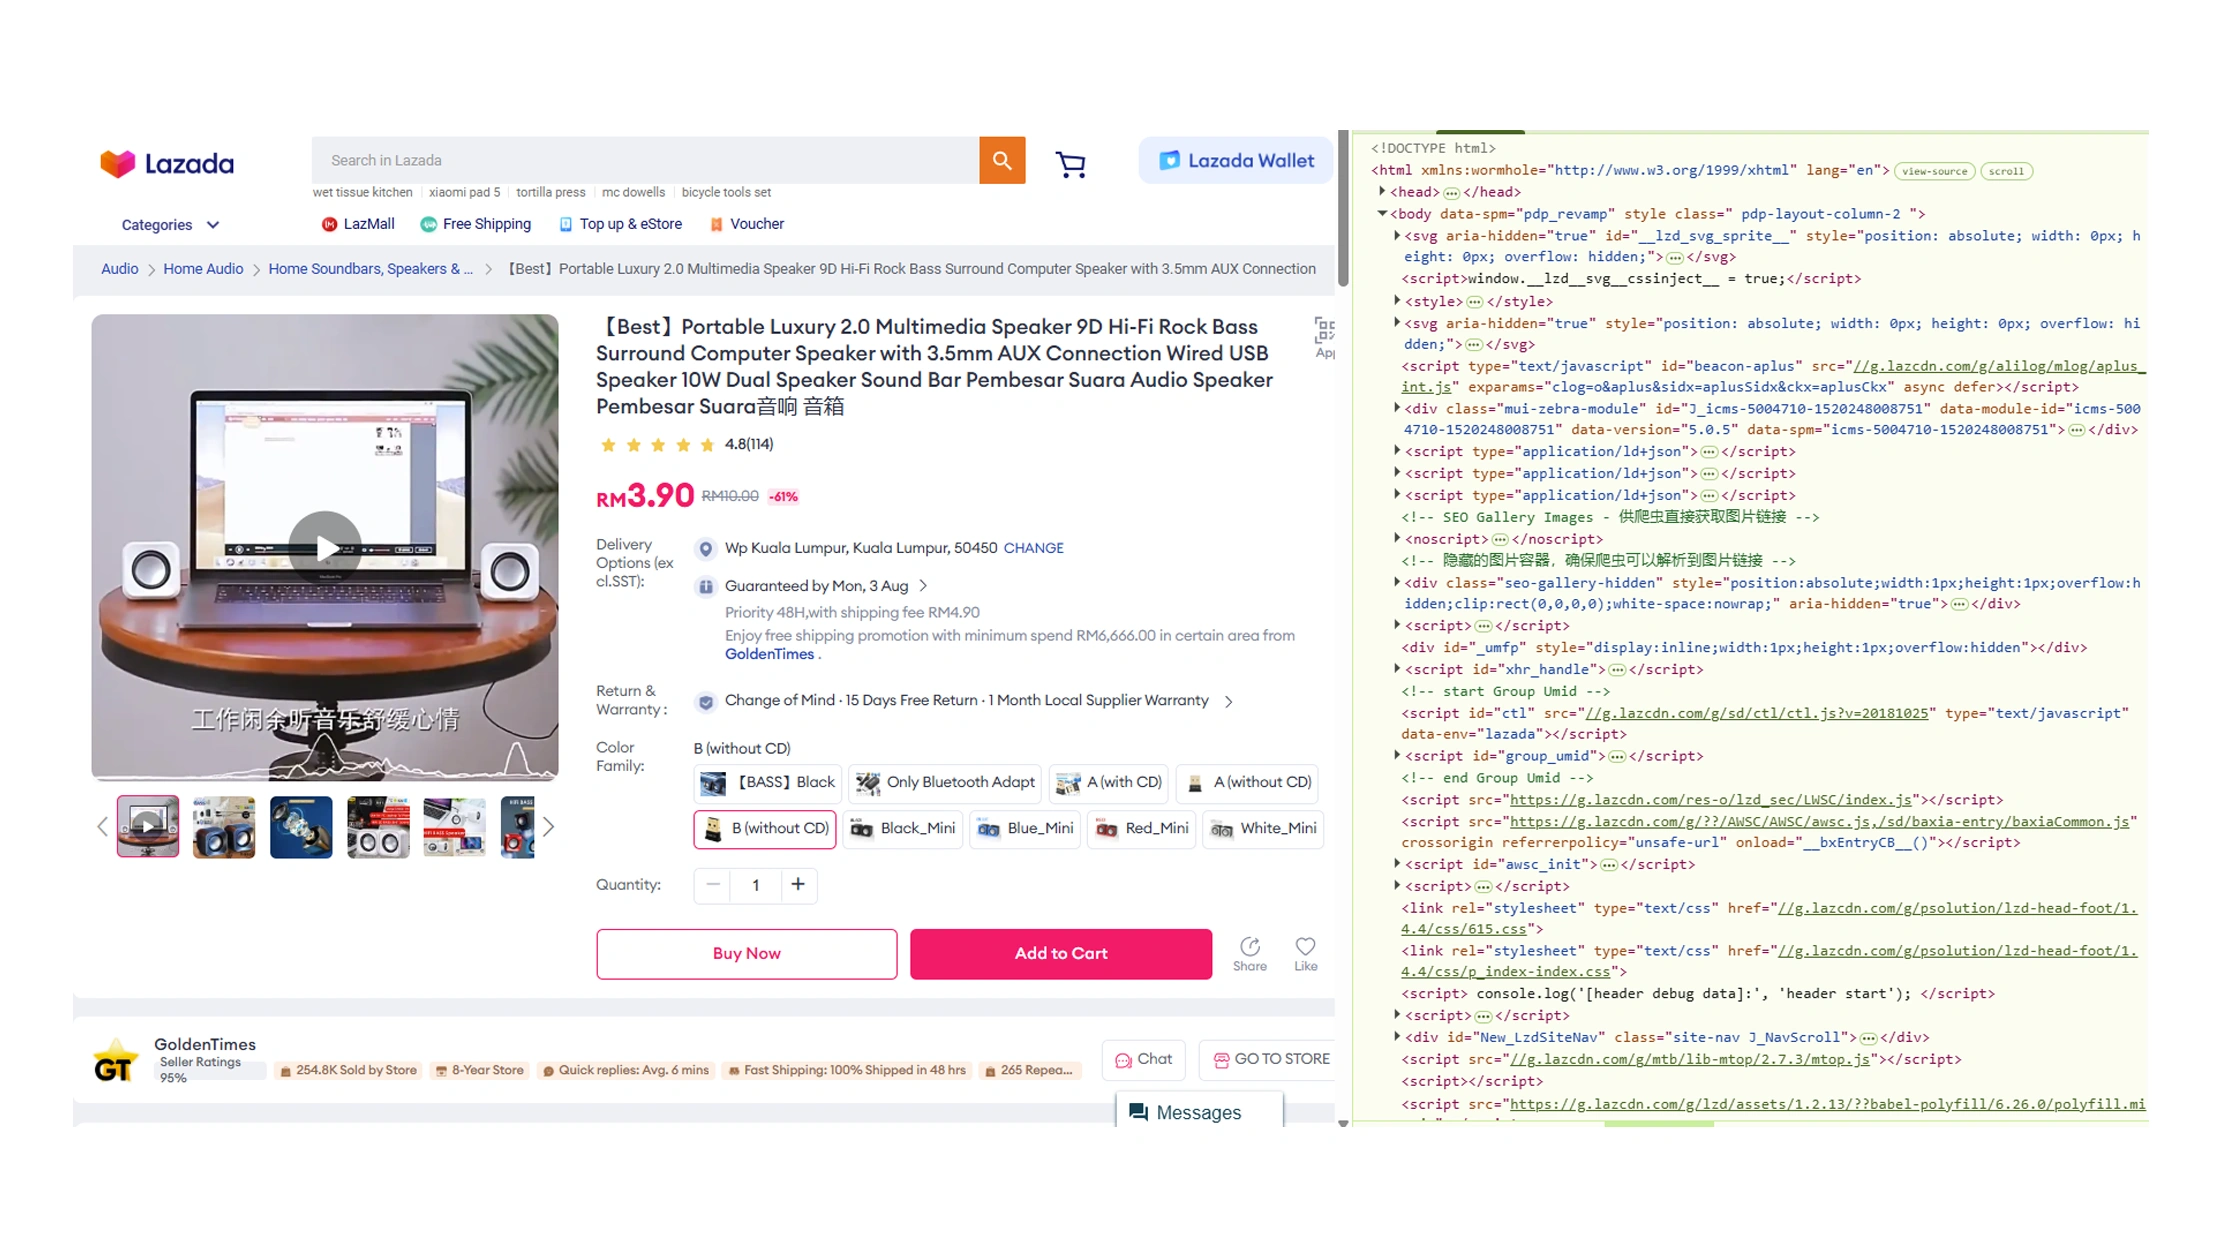Viewport: 2223px width, 1257px height.
Task: Choose the Red_Mini color
Action: [x=1141, y=828]
